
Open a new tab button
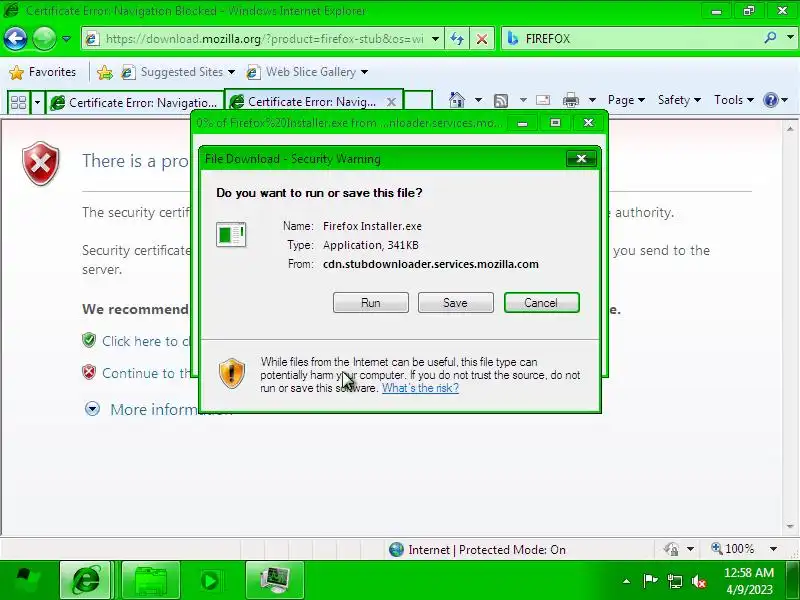418,101
